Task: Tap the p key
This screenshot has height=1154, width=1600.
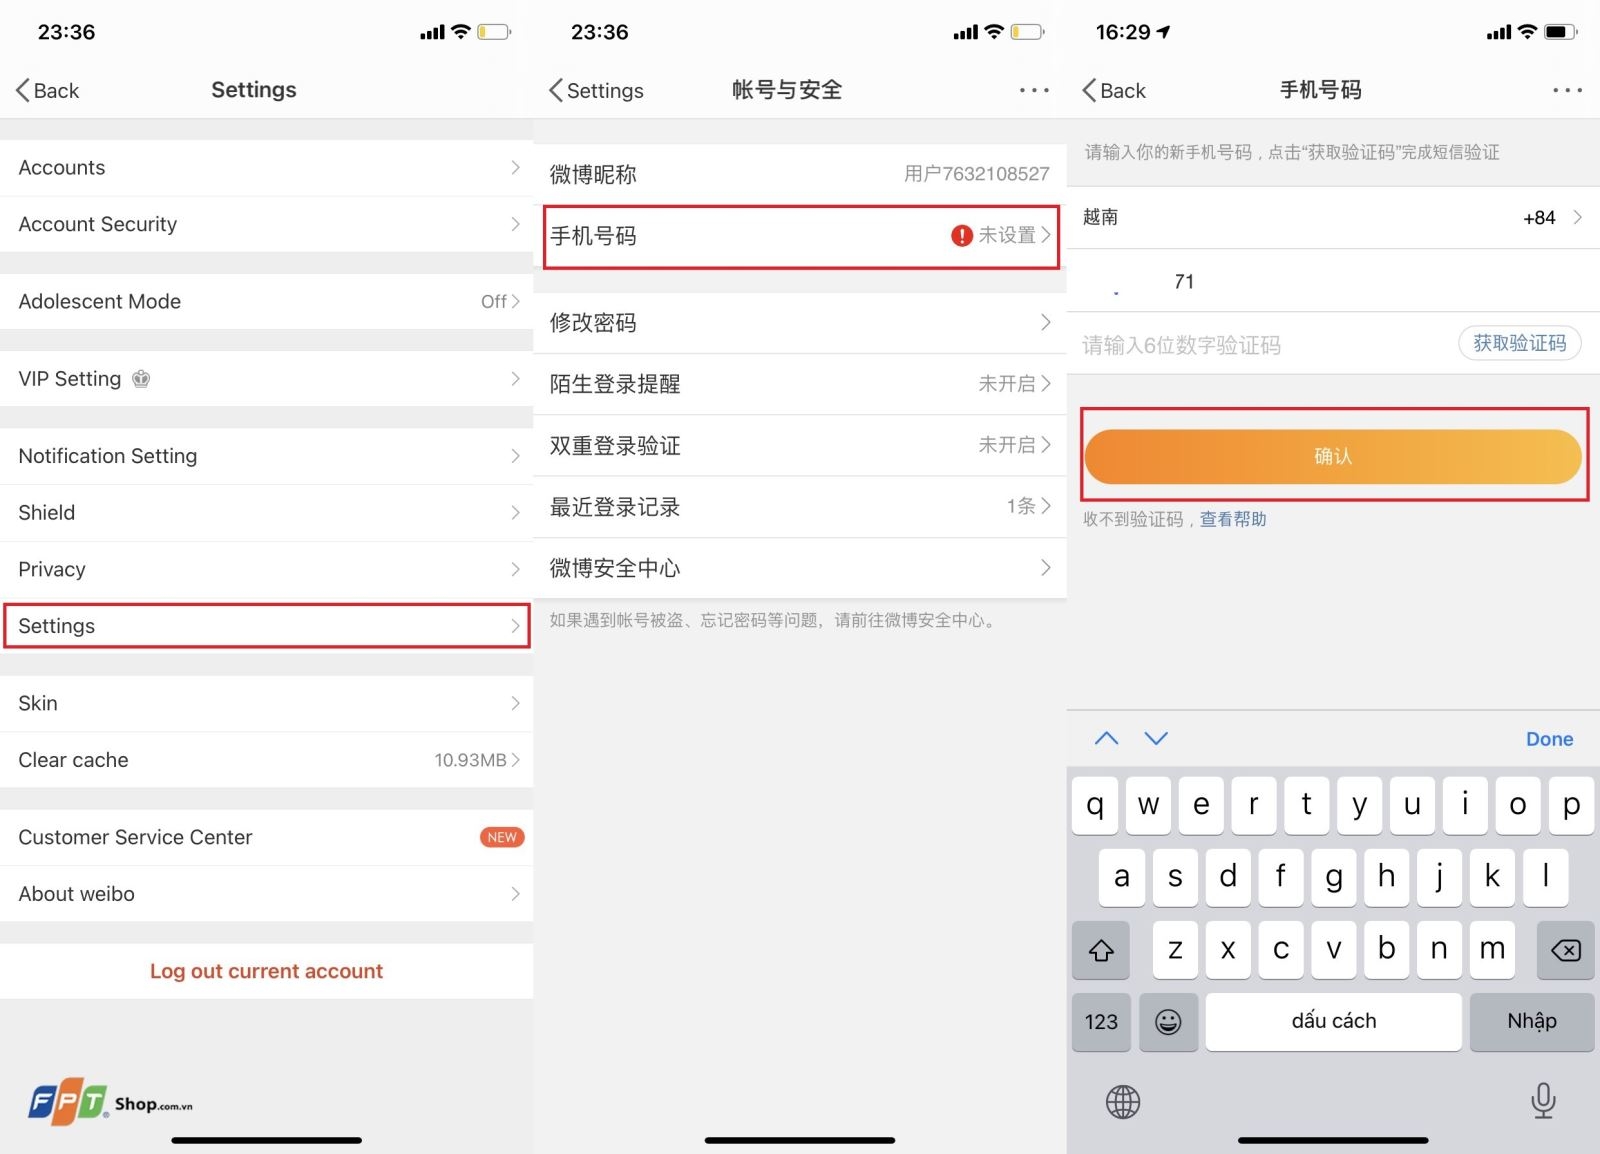Action: 1571,805
